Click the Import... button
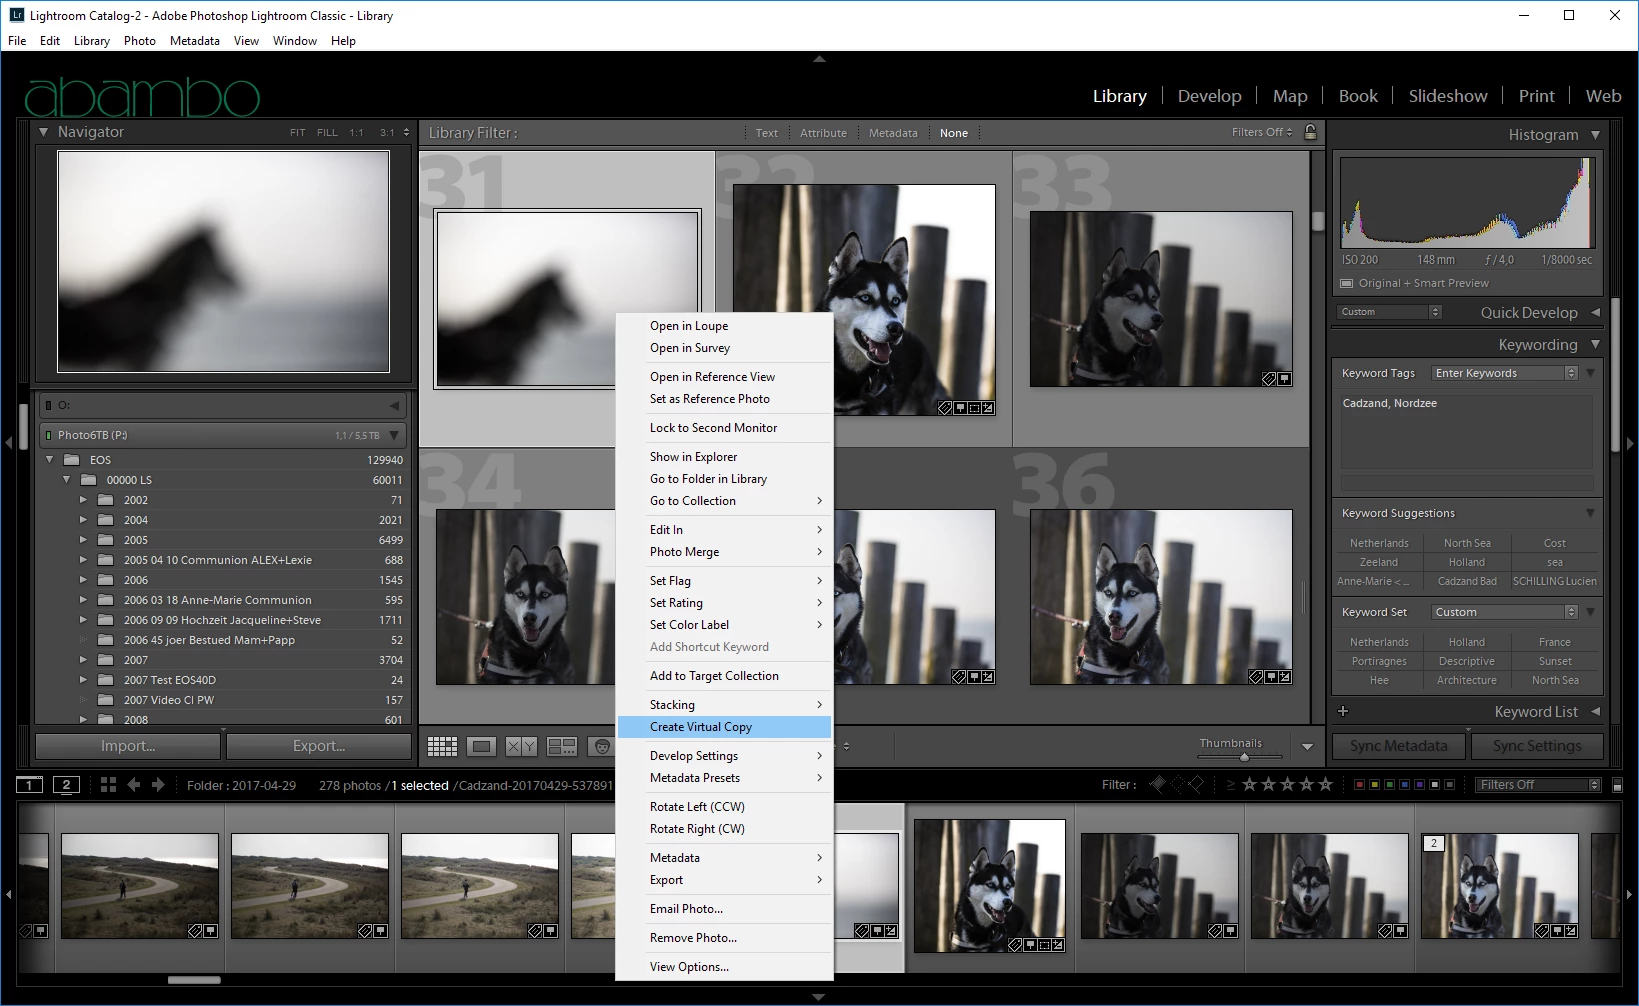1639x1006 pixels. 128,746
